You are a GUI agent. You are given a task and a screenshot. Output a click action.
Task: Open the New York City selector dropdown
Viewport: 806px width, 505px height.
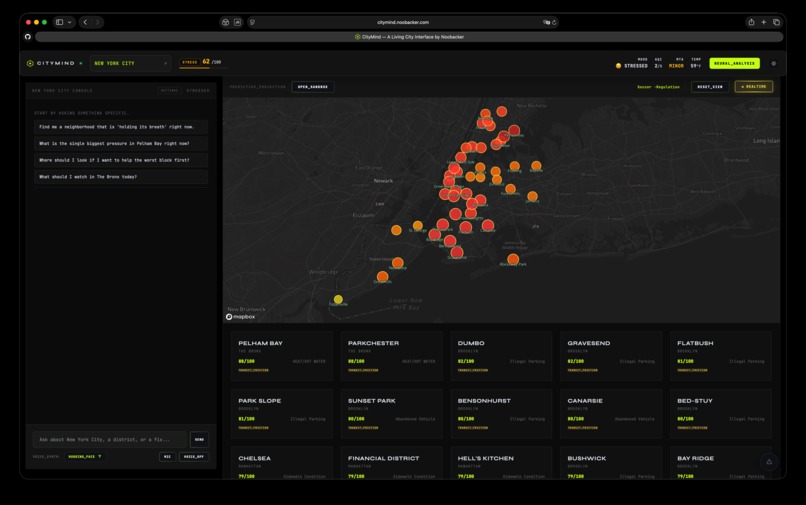pos(131,63)
